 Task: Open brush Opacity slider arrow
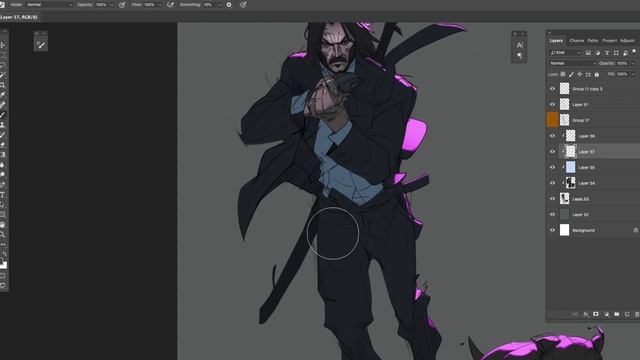tap(112, 5)
